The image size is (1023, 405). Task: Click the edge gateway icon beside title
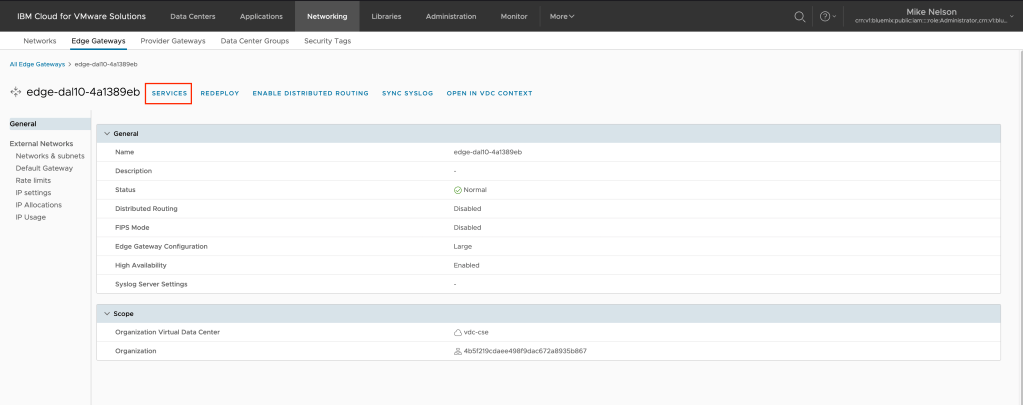click(15, 93)
